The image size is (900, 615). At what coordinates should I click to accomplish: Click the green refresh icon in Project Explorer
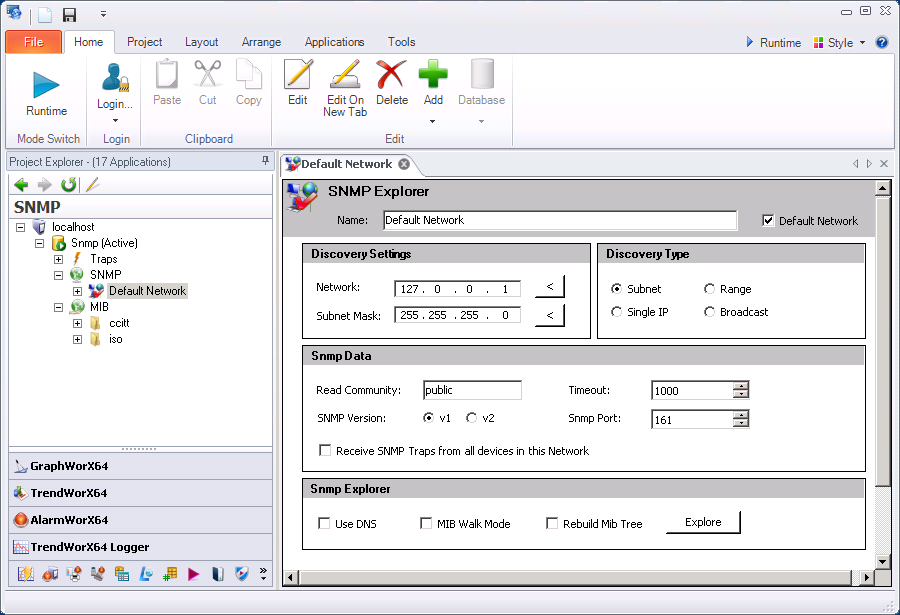click(x=68, y=185)
